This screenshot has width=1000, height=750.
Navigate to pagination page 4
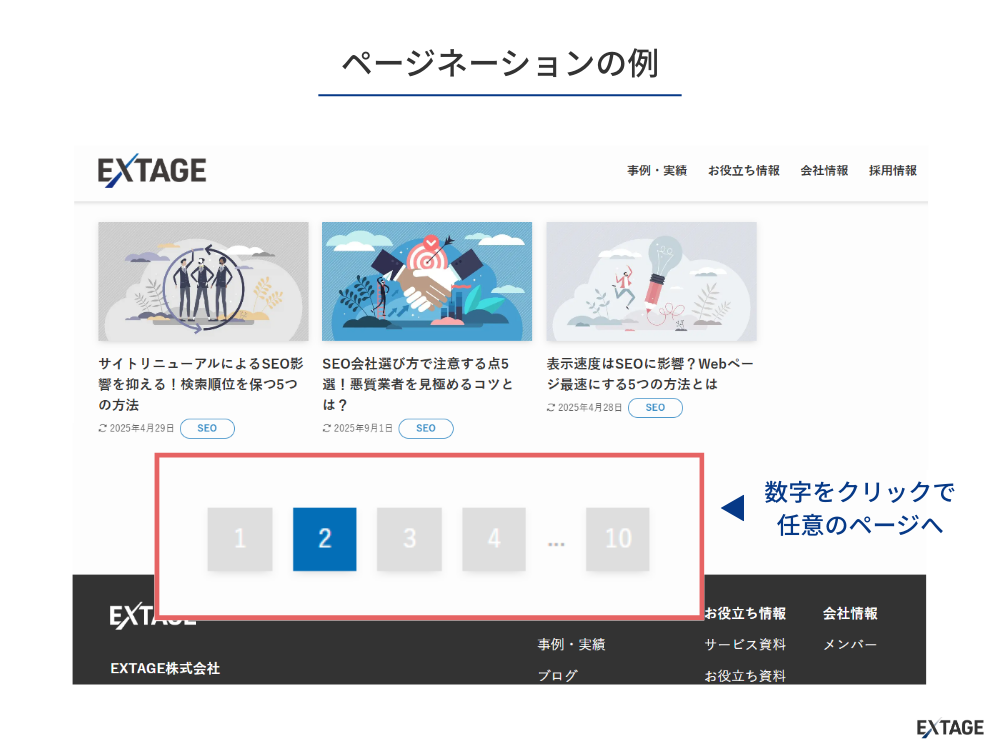(494, 539)
